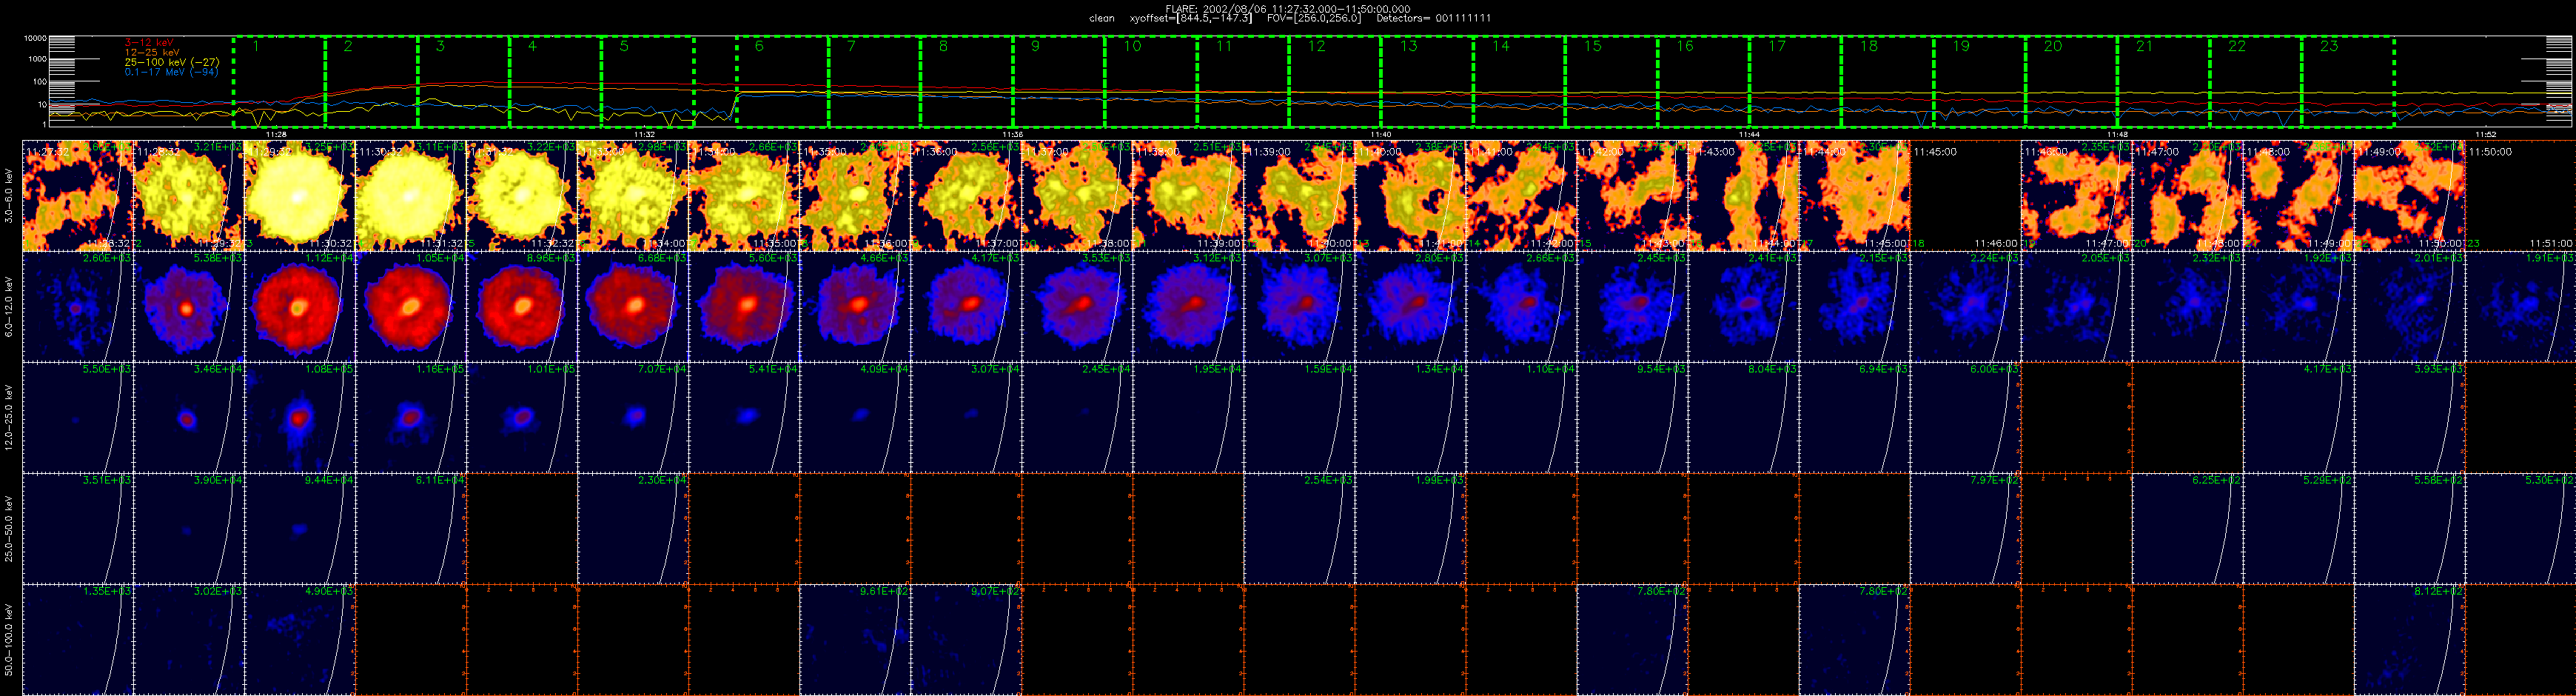
Task: Click the 50.0-100.0 keV row label
Action: pyautogui.click(x=10, y=640)
